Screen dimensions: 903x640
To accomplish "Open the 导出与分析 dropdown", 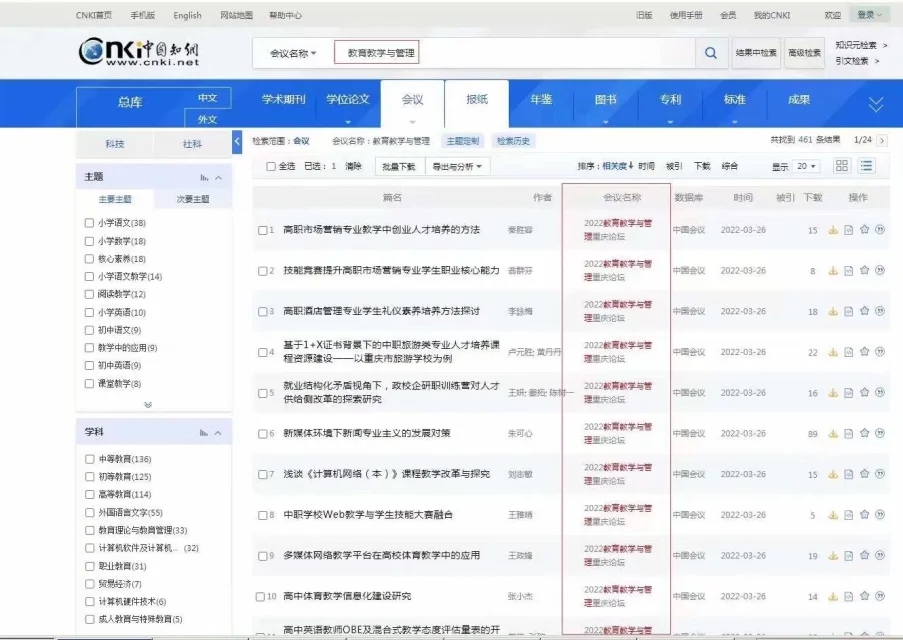I will coord(457,166).
